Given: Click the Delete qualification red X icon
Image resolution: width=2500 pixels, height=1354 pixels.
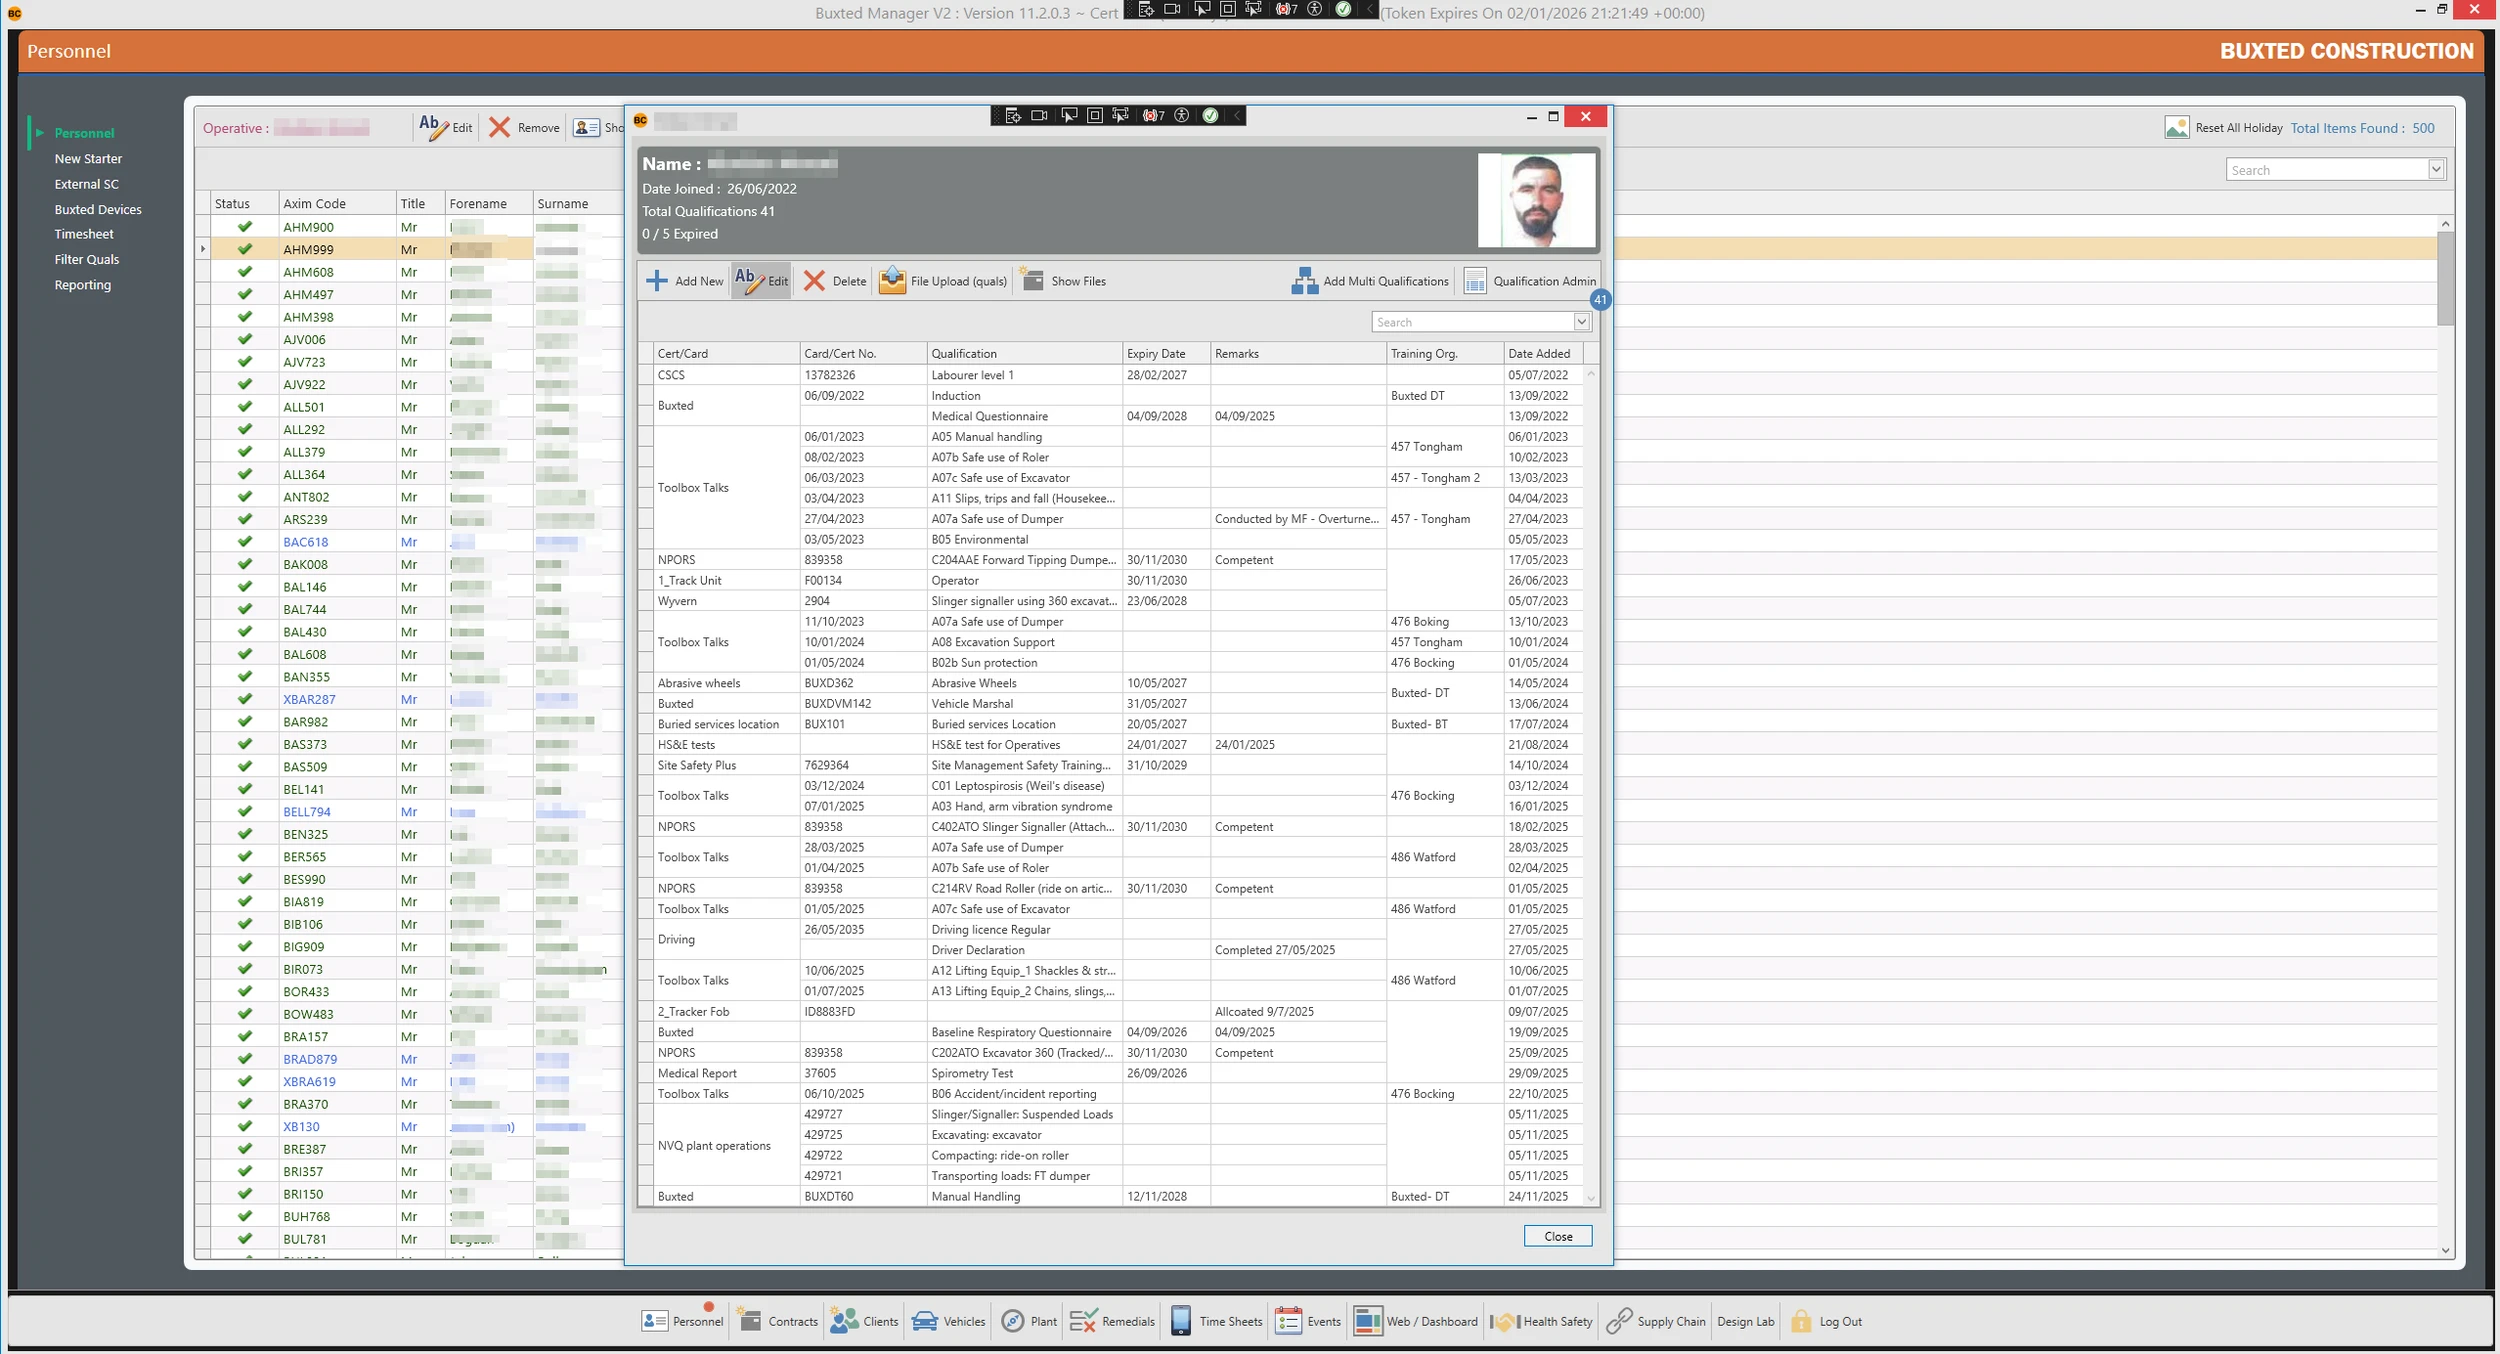Looking at the screenshot, I should [814, 281].
